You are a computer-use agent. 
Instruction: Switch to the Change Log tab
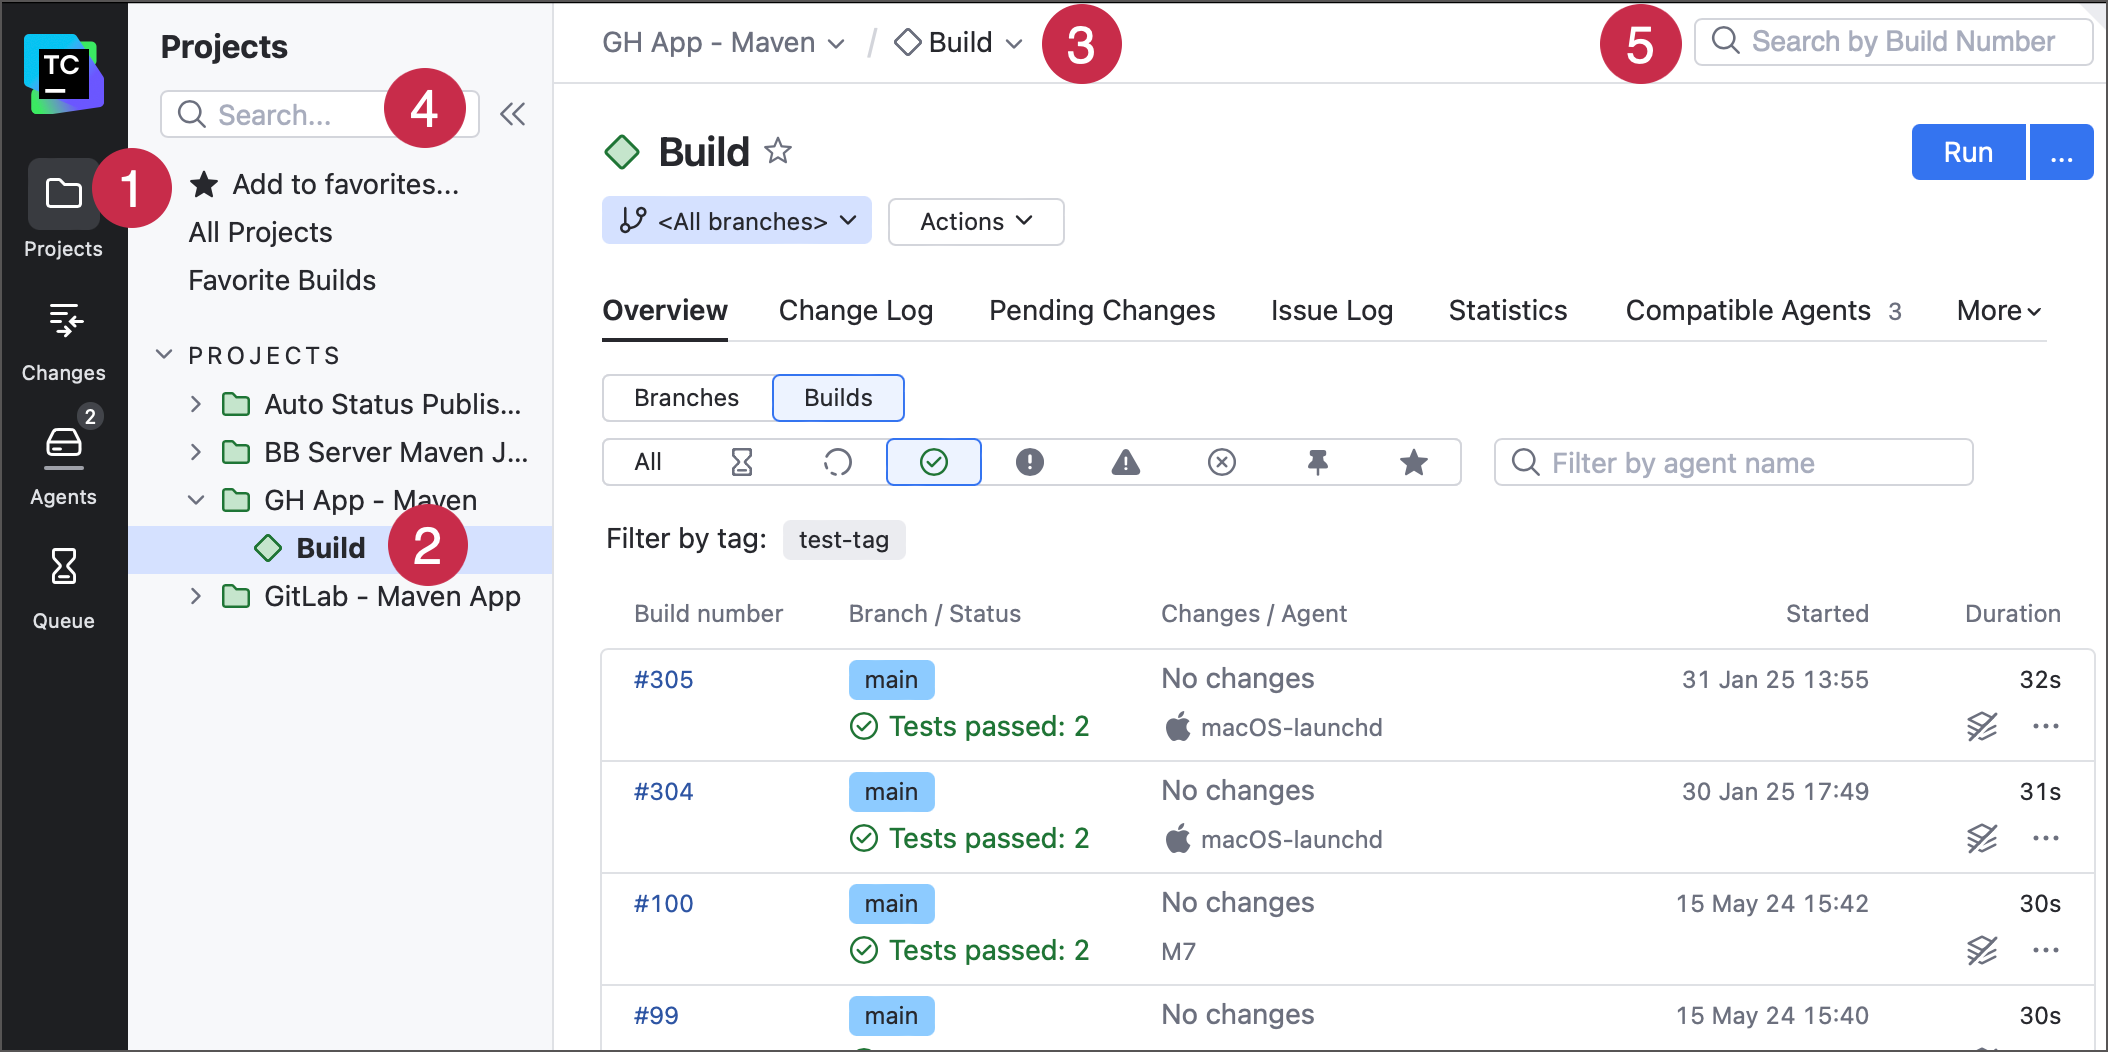pyautogui.click(x=855, y=311)
